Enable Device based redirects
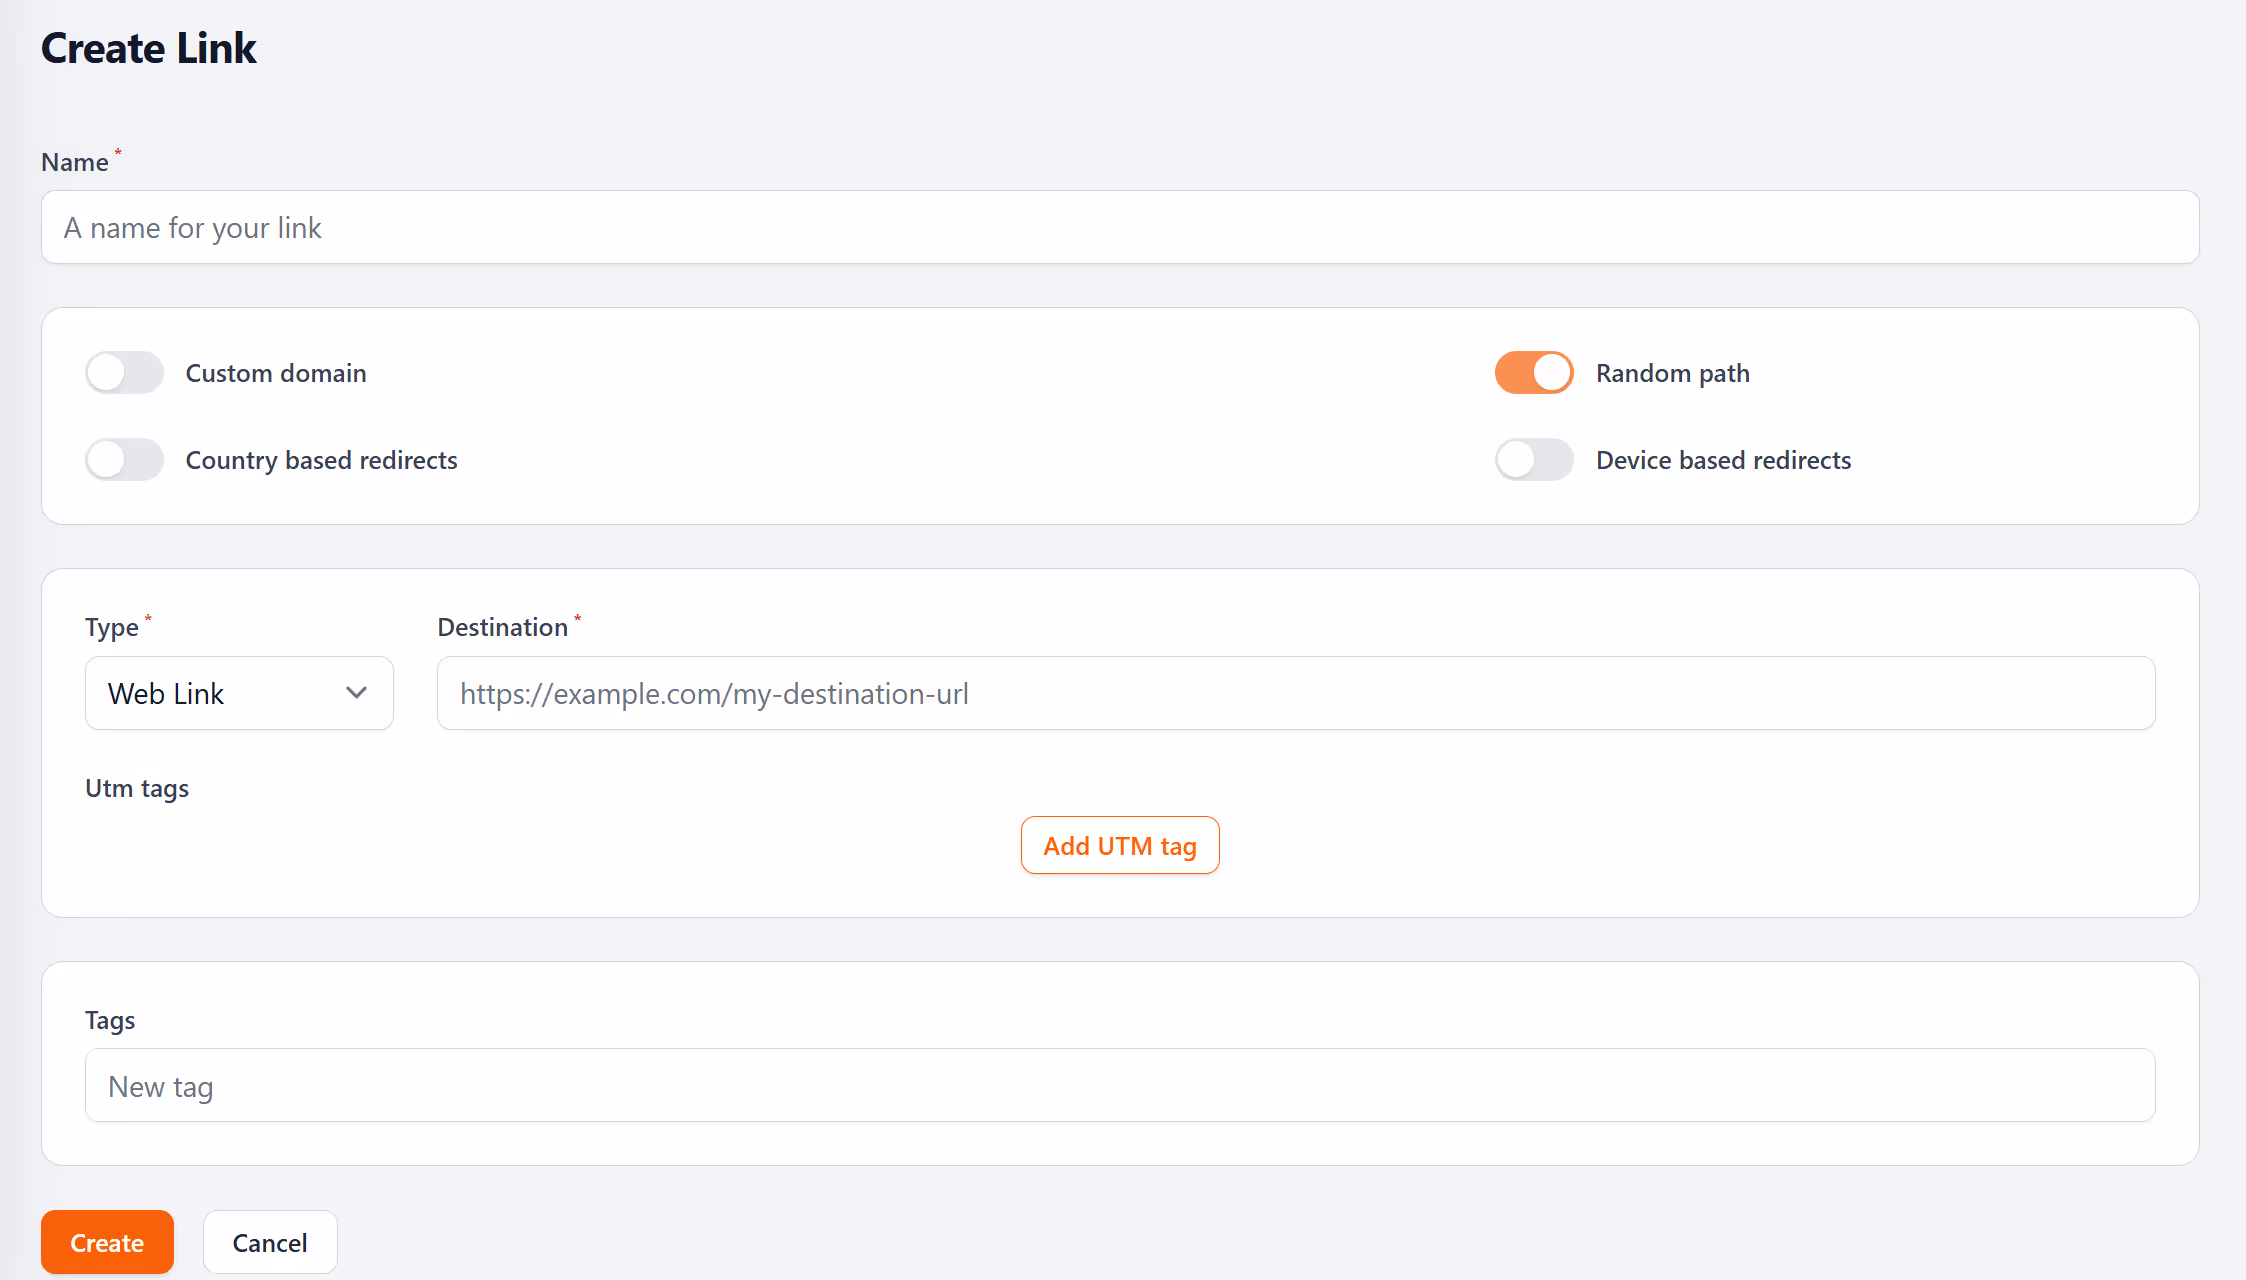This screenshot has height=1280, width=2246. [1533, 459]
